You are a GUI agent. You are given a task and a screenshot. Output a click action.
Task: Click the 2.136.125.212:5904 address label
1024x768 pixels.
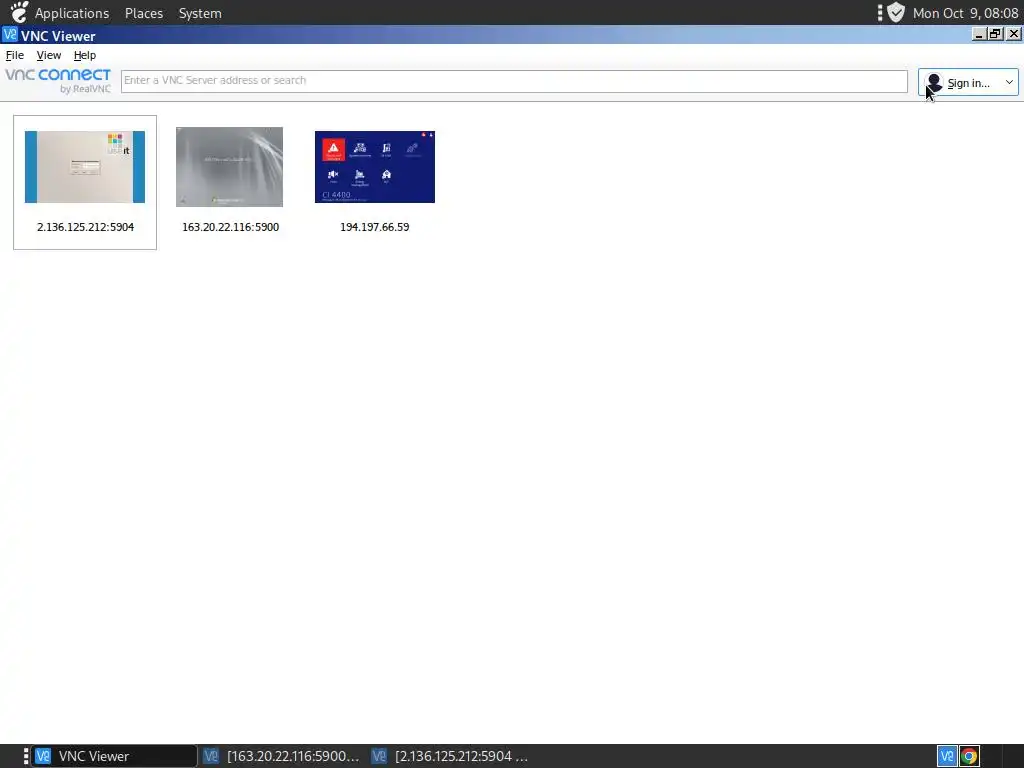pyautogui.click(x=86, y=227)
